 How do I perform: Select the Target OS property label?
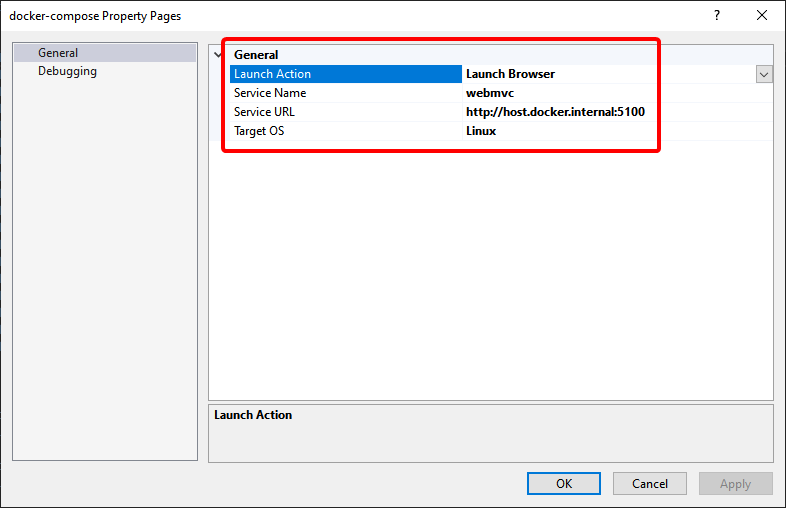point(258,131)
